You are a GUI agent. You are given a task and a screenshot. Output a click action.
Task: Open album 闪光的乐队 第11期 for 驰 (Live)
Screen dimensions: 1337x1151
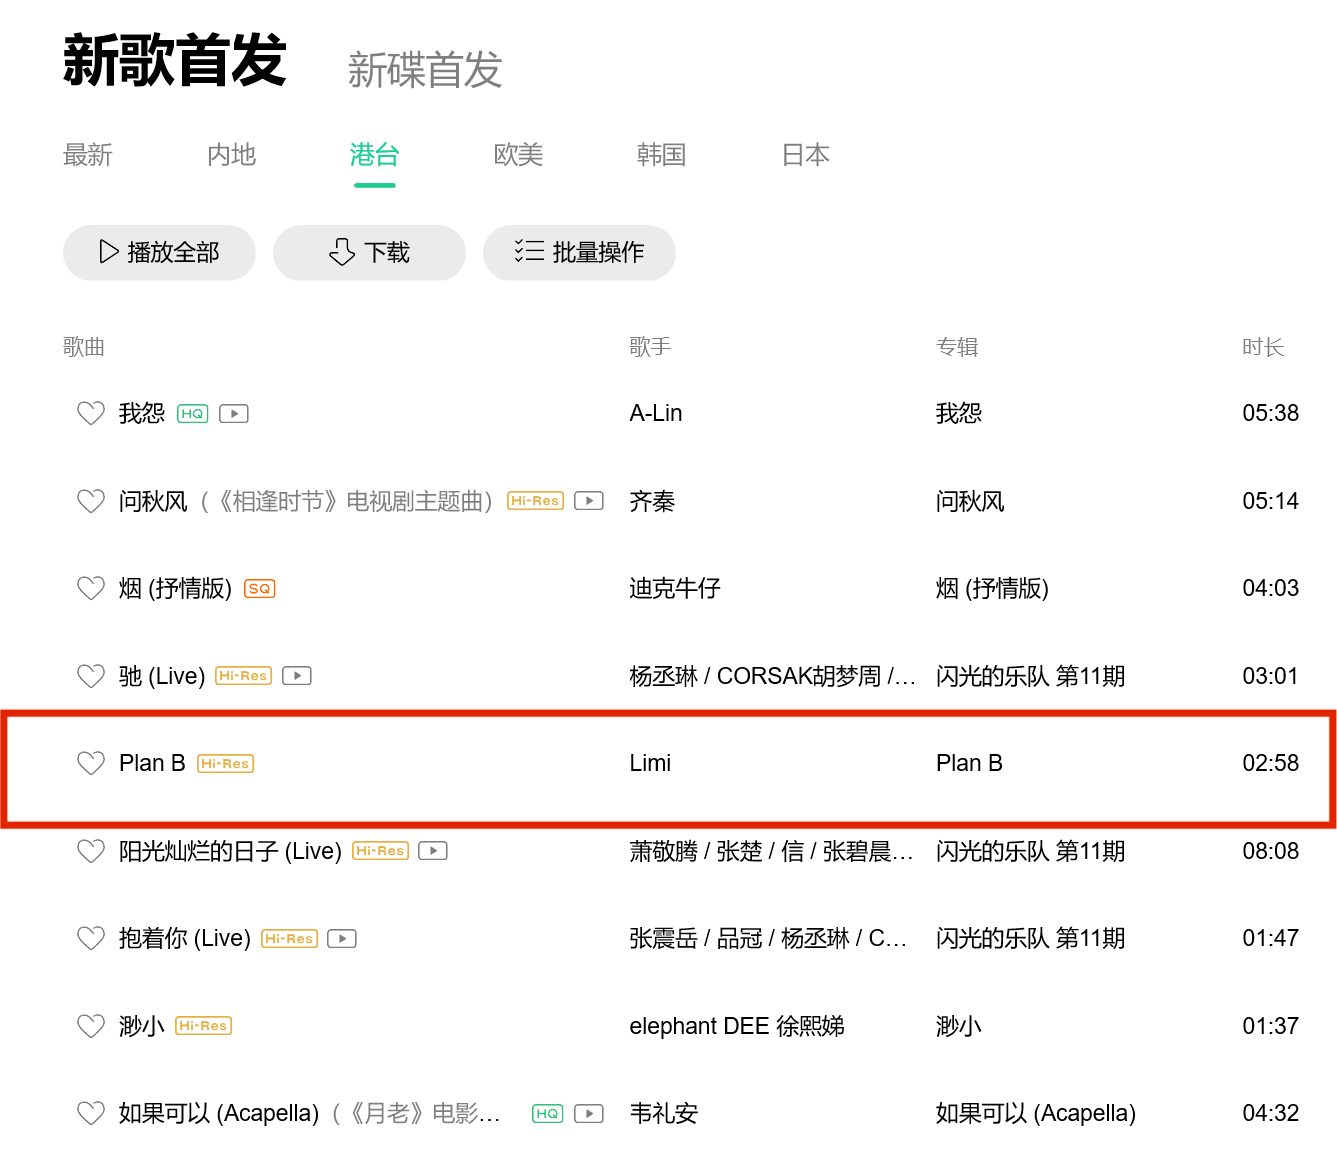coord(1030,676)
